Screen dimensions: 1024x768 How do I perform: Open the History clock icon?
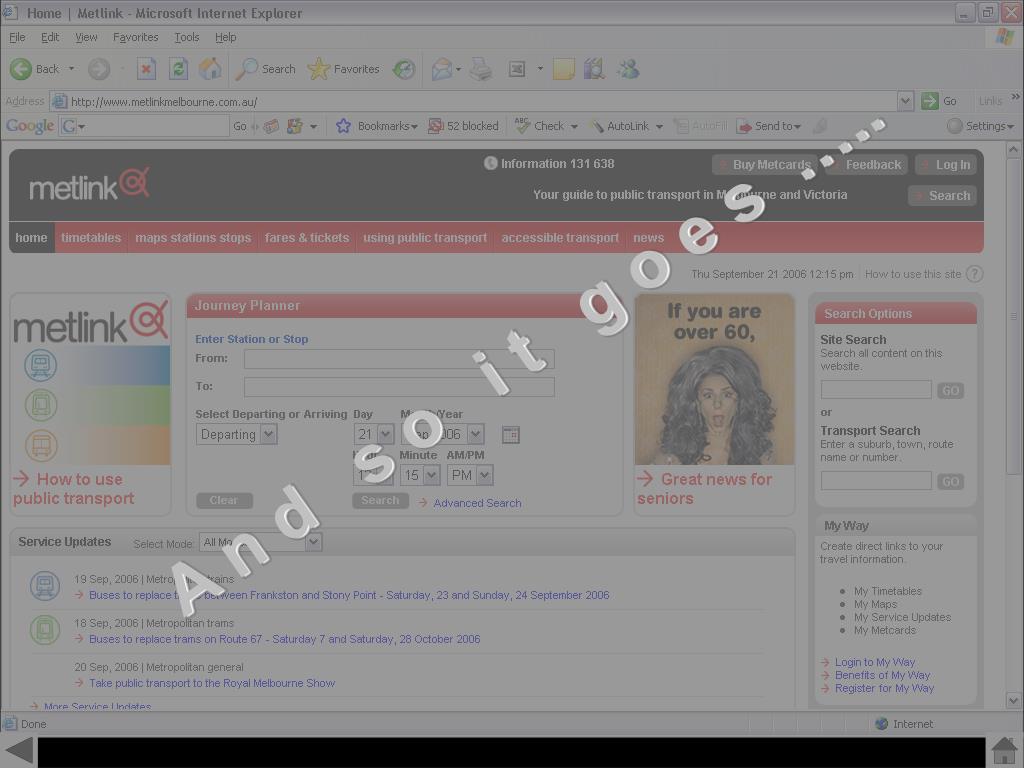coord(404,69)
